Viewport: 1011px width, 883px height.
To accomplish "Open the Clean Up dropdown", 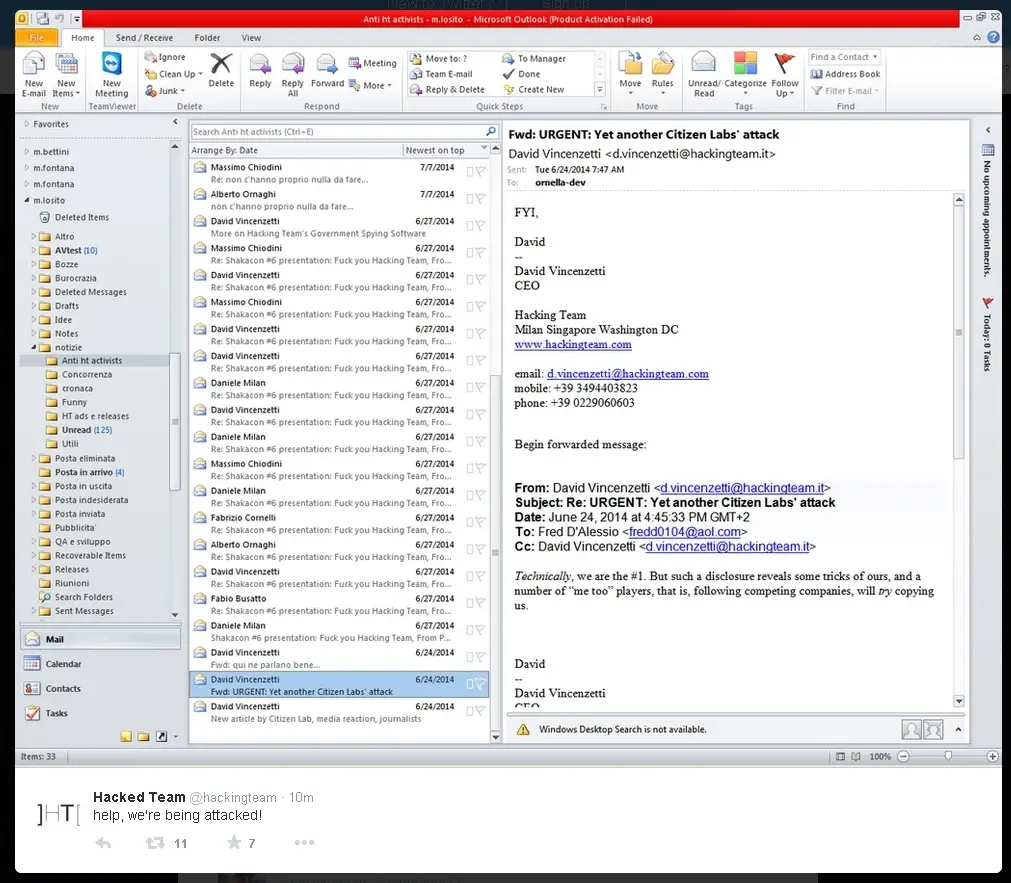I will 173,74.
